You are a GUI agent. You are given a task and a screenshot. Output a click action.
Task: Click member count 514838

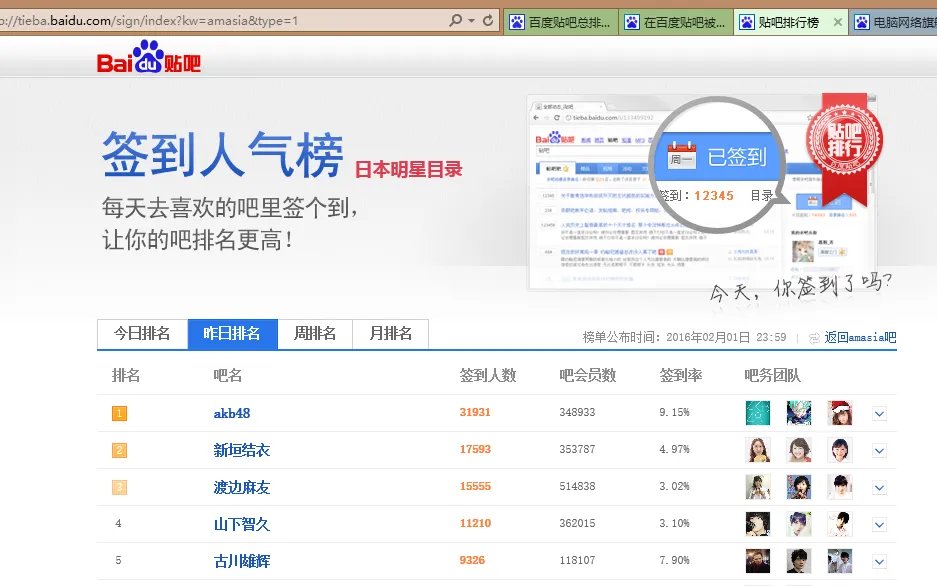coord(577,486)
